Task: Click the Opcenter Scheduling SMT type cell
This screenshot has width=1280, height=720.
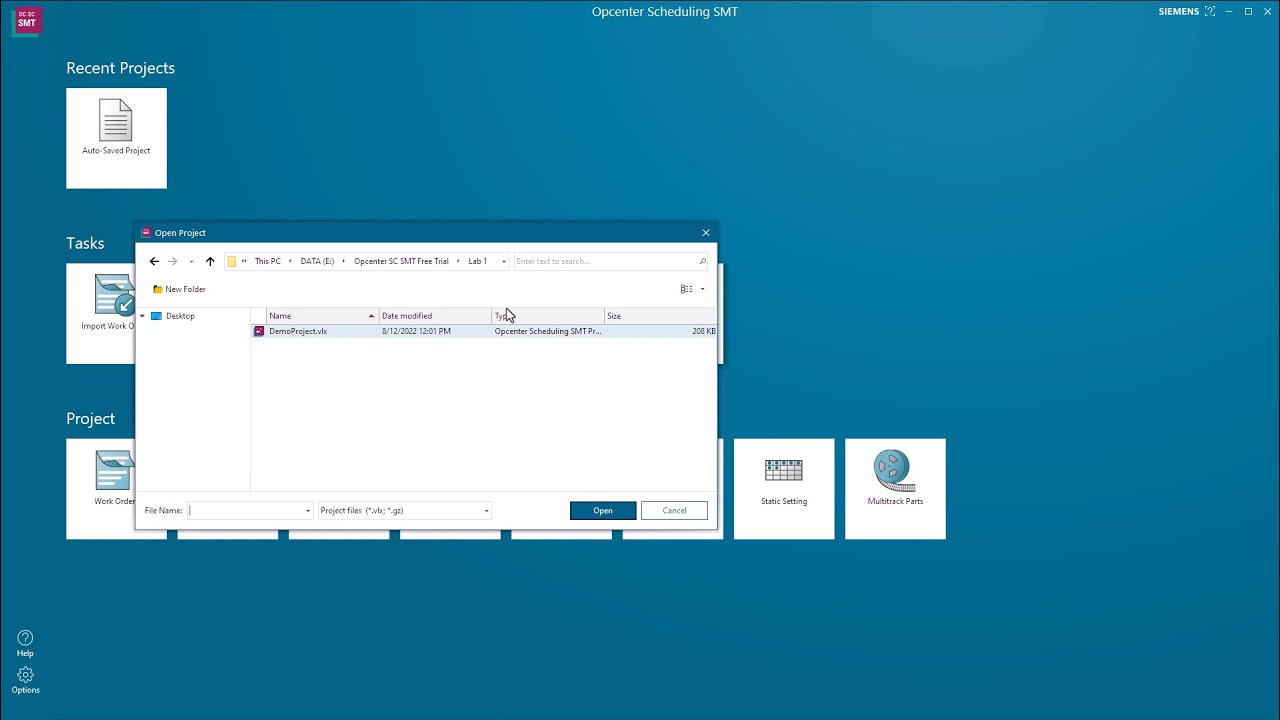Action: click(x=548, y=331)
